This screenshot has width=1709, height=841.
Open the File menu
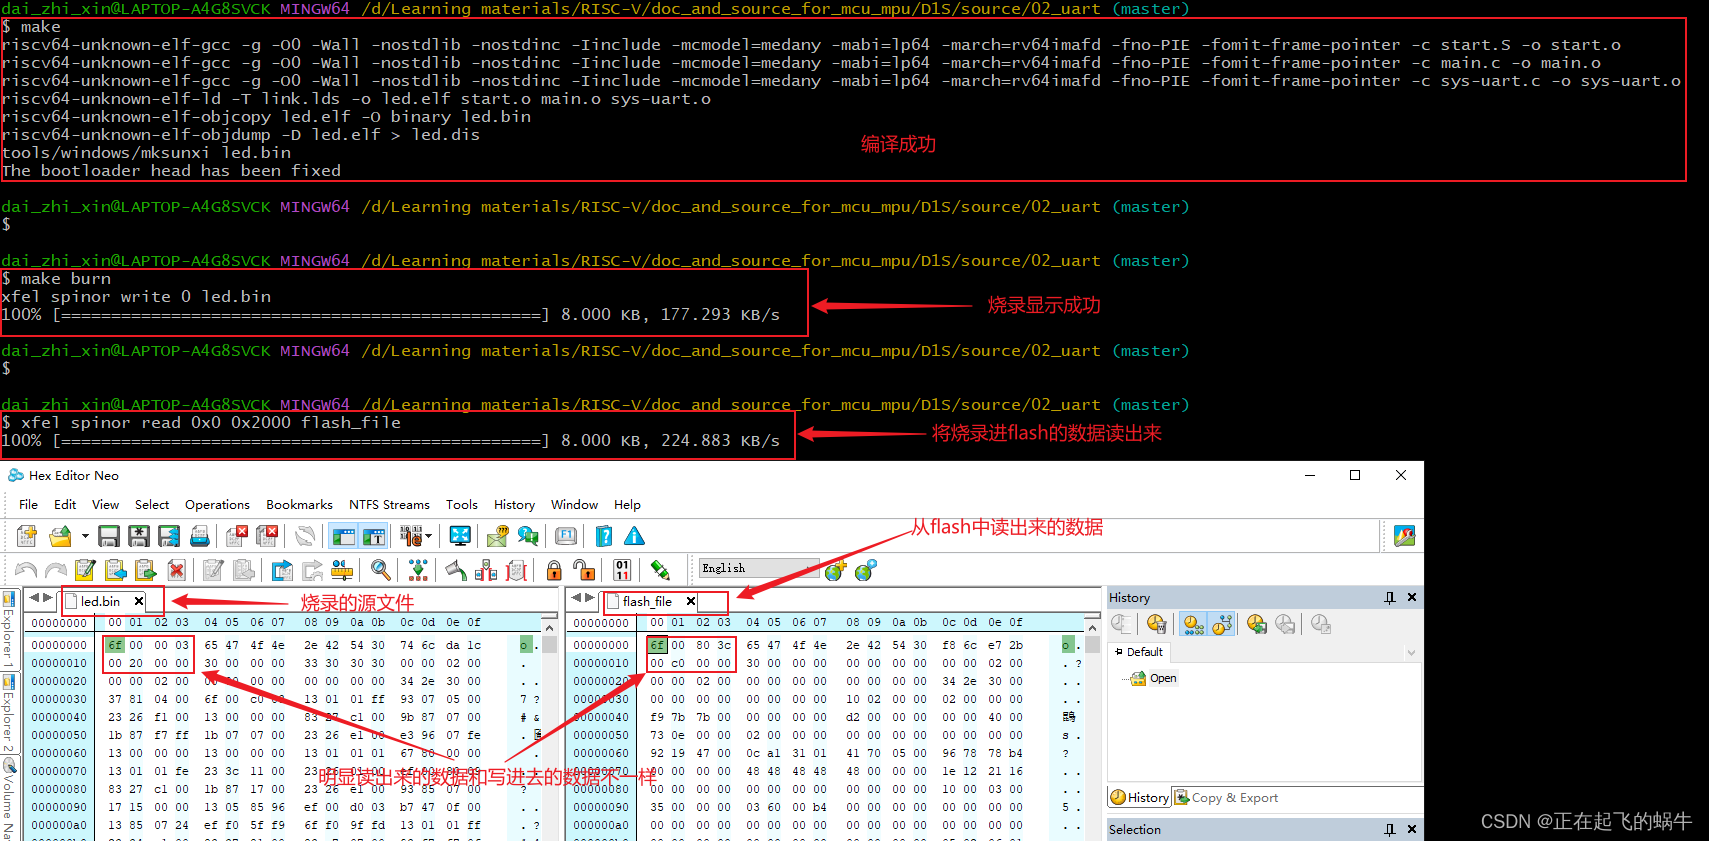point(28,505)
